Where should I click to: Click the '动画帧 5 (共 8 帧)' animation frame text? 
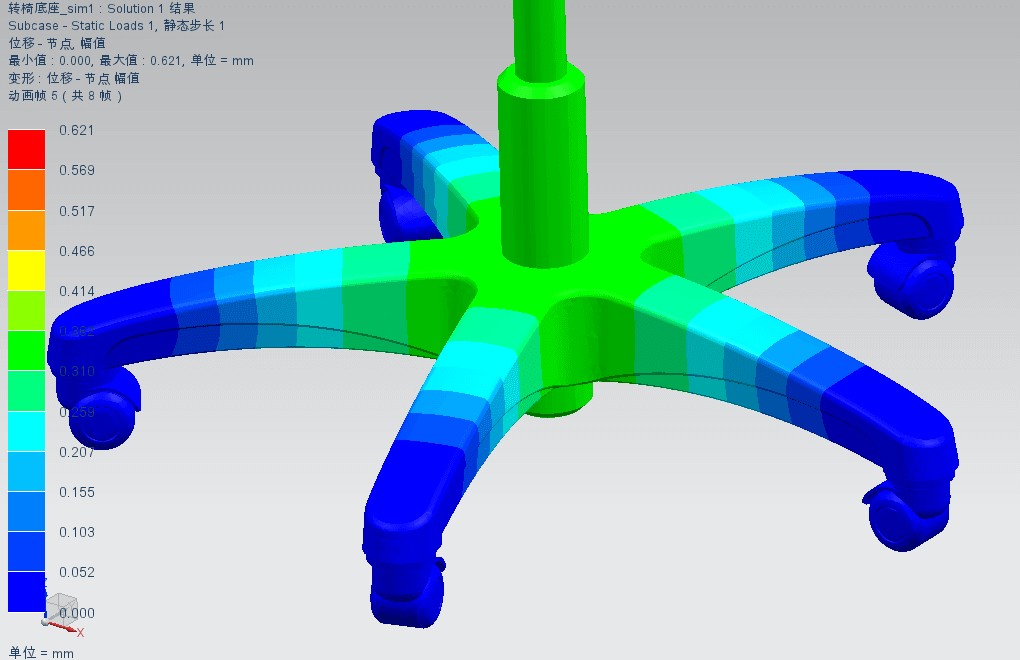[x=65, y=96]
